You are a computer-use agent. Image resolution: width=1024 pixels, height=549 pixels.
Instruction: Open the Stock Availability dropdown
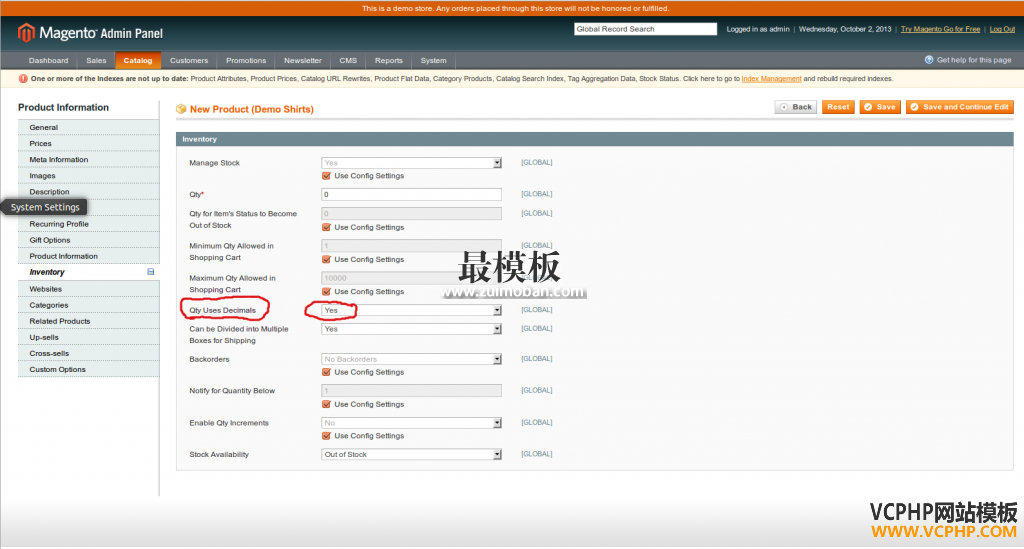pos(411,454)
